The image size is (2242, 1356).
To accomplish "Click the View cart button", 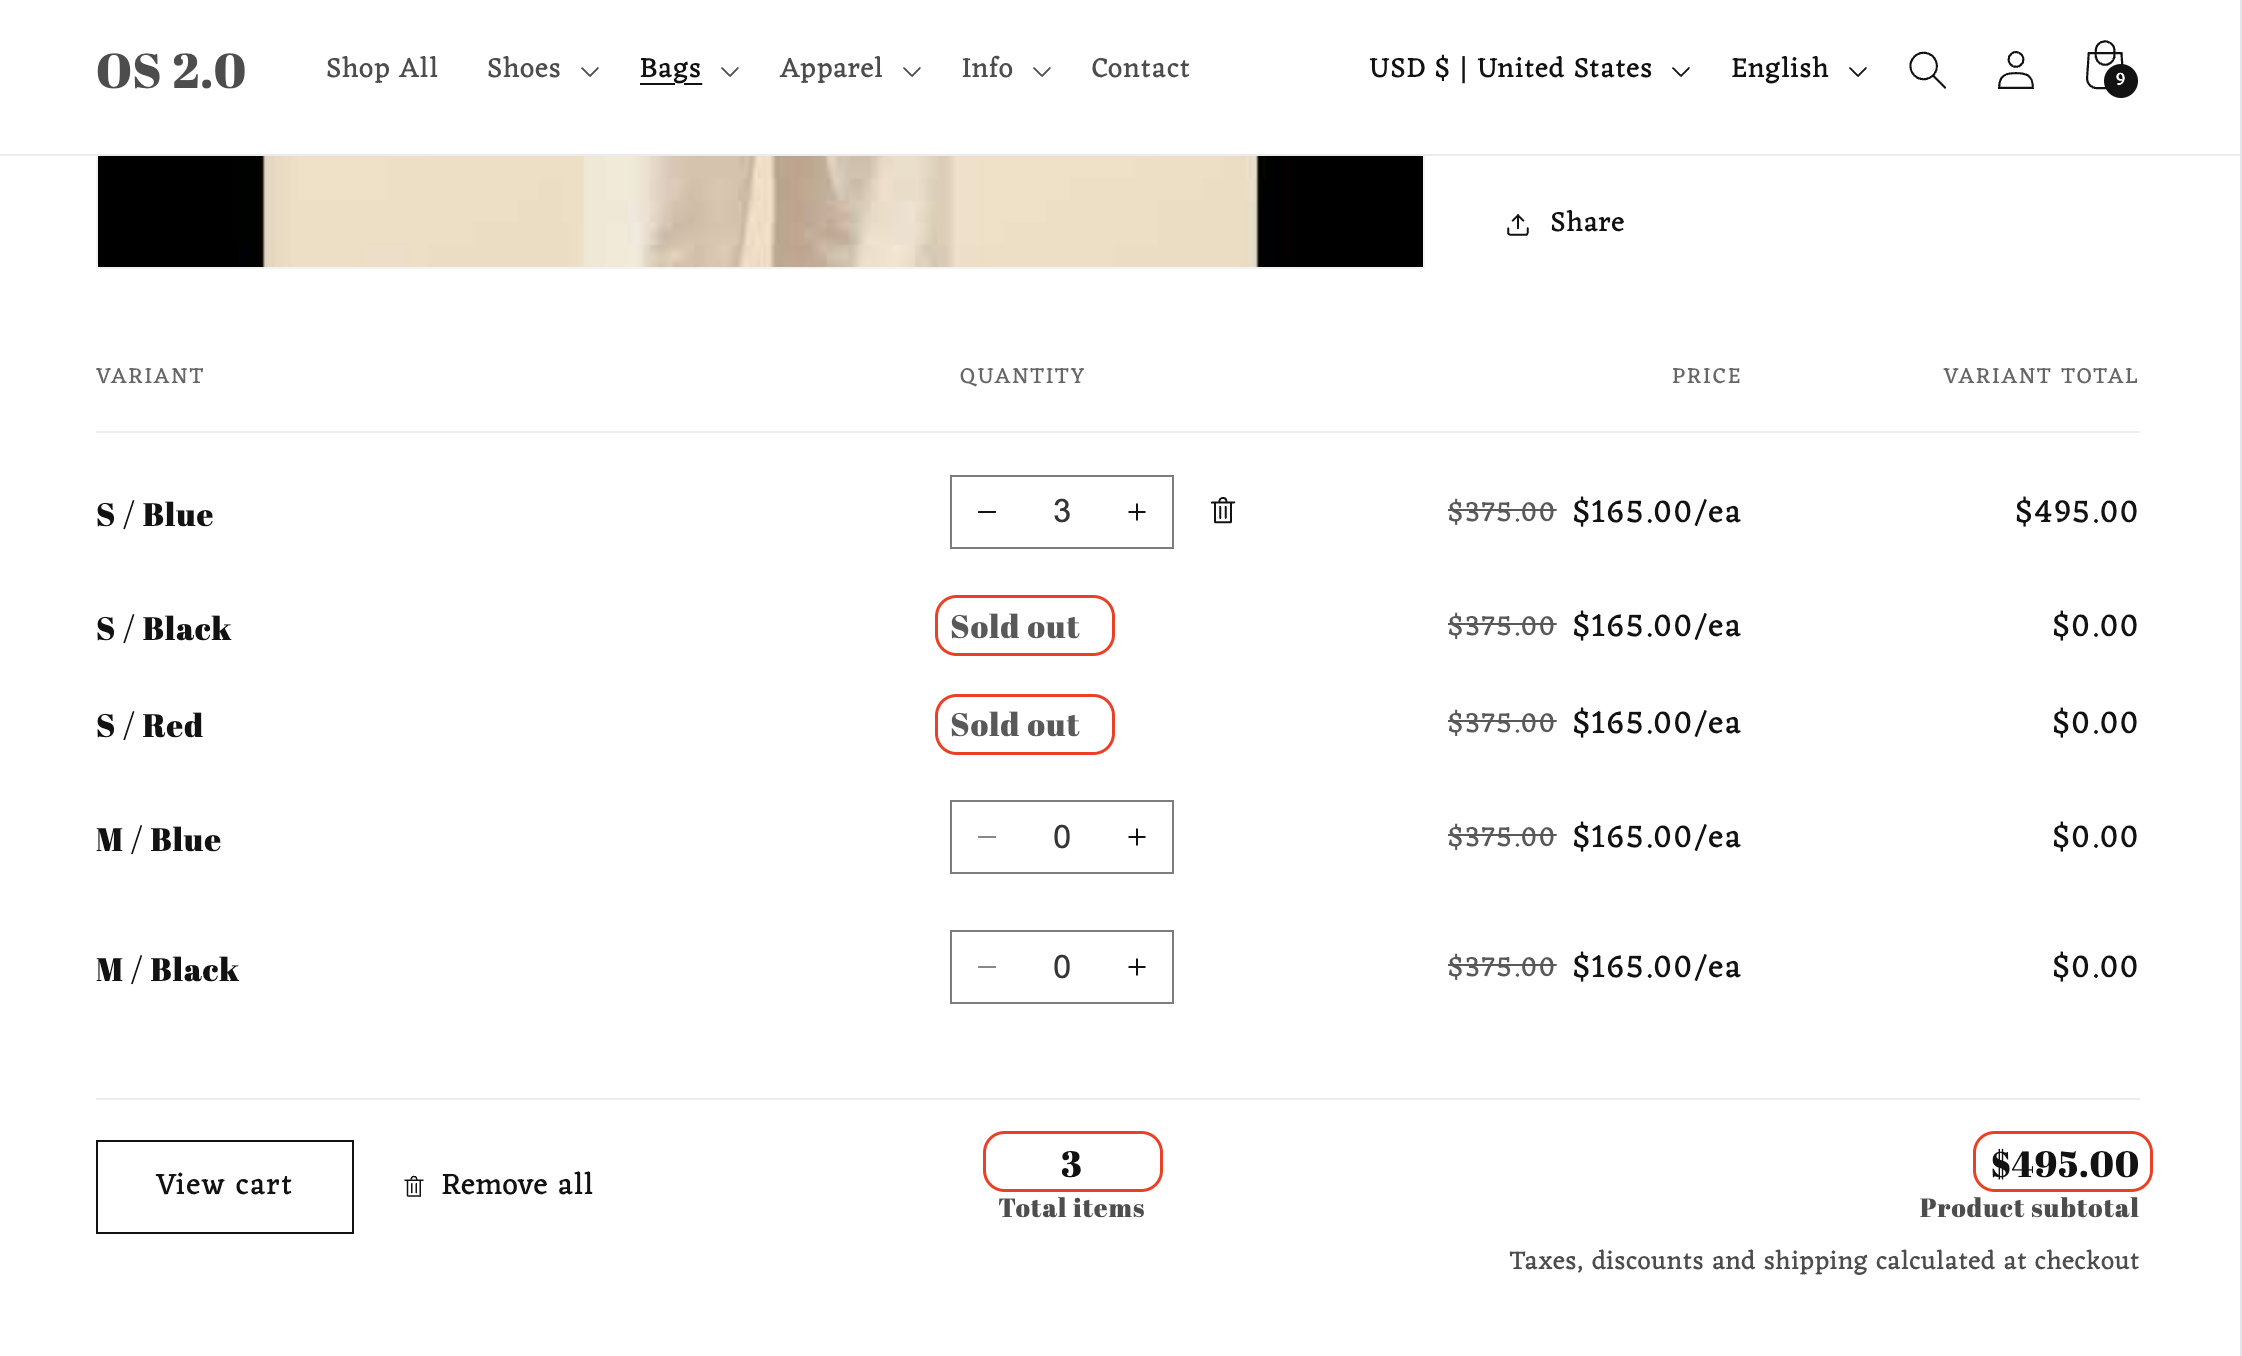I will coord(224,1185).
